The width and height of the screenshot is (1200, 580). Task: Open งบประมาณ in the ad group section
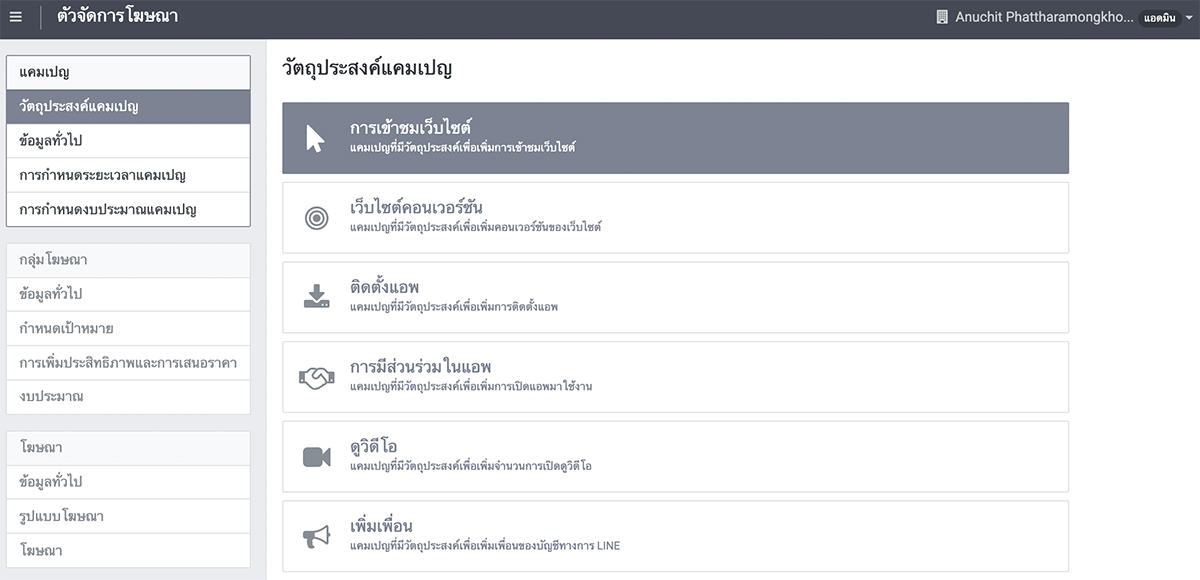[128, 396]
